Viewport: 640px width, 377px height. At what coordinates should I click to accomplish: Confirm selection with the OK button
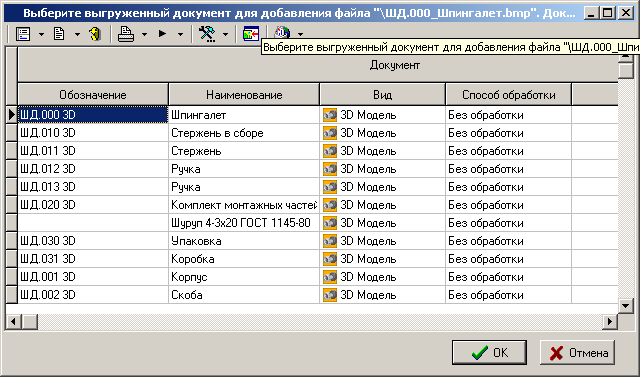[489, 353]
